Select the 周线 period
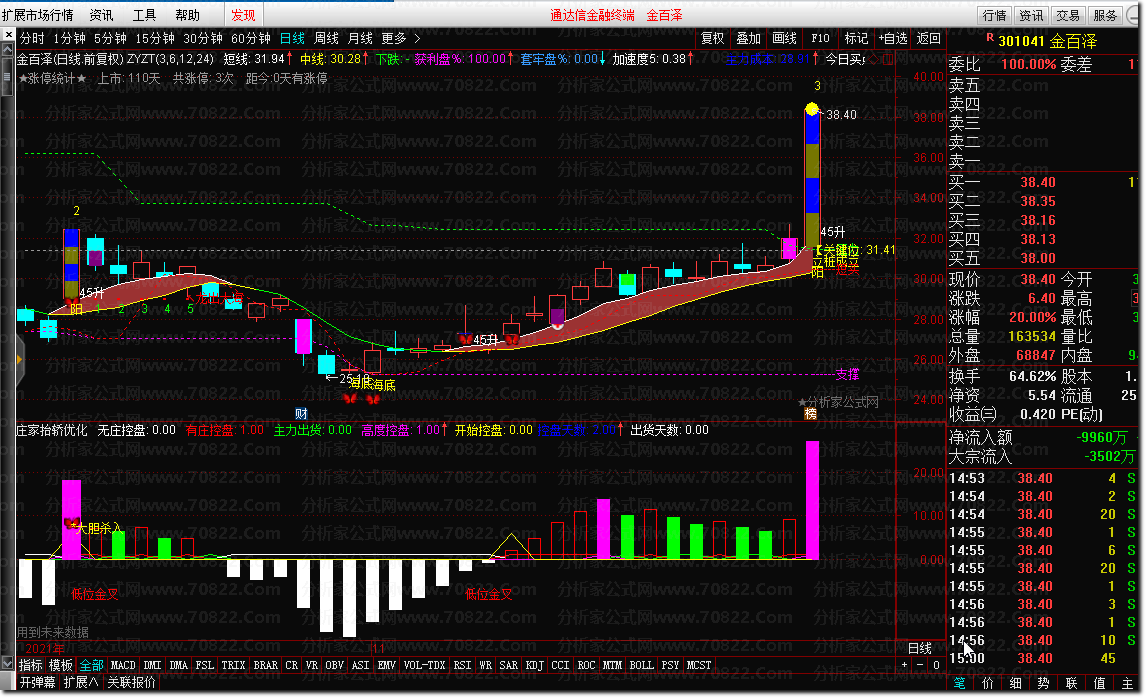This screenshot has width=1147, height=698. (x=326, y=38)
